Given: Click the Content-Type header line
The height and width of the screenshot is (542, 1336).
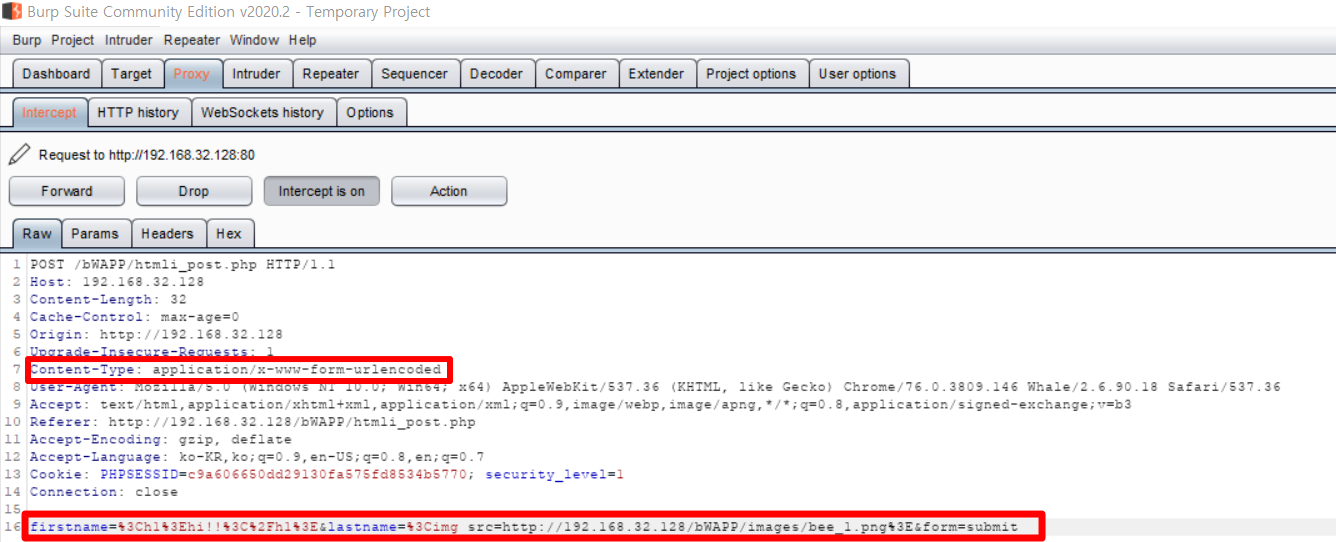Looking at the screenshot, I should [x=235, y=370].
